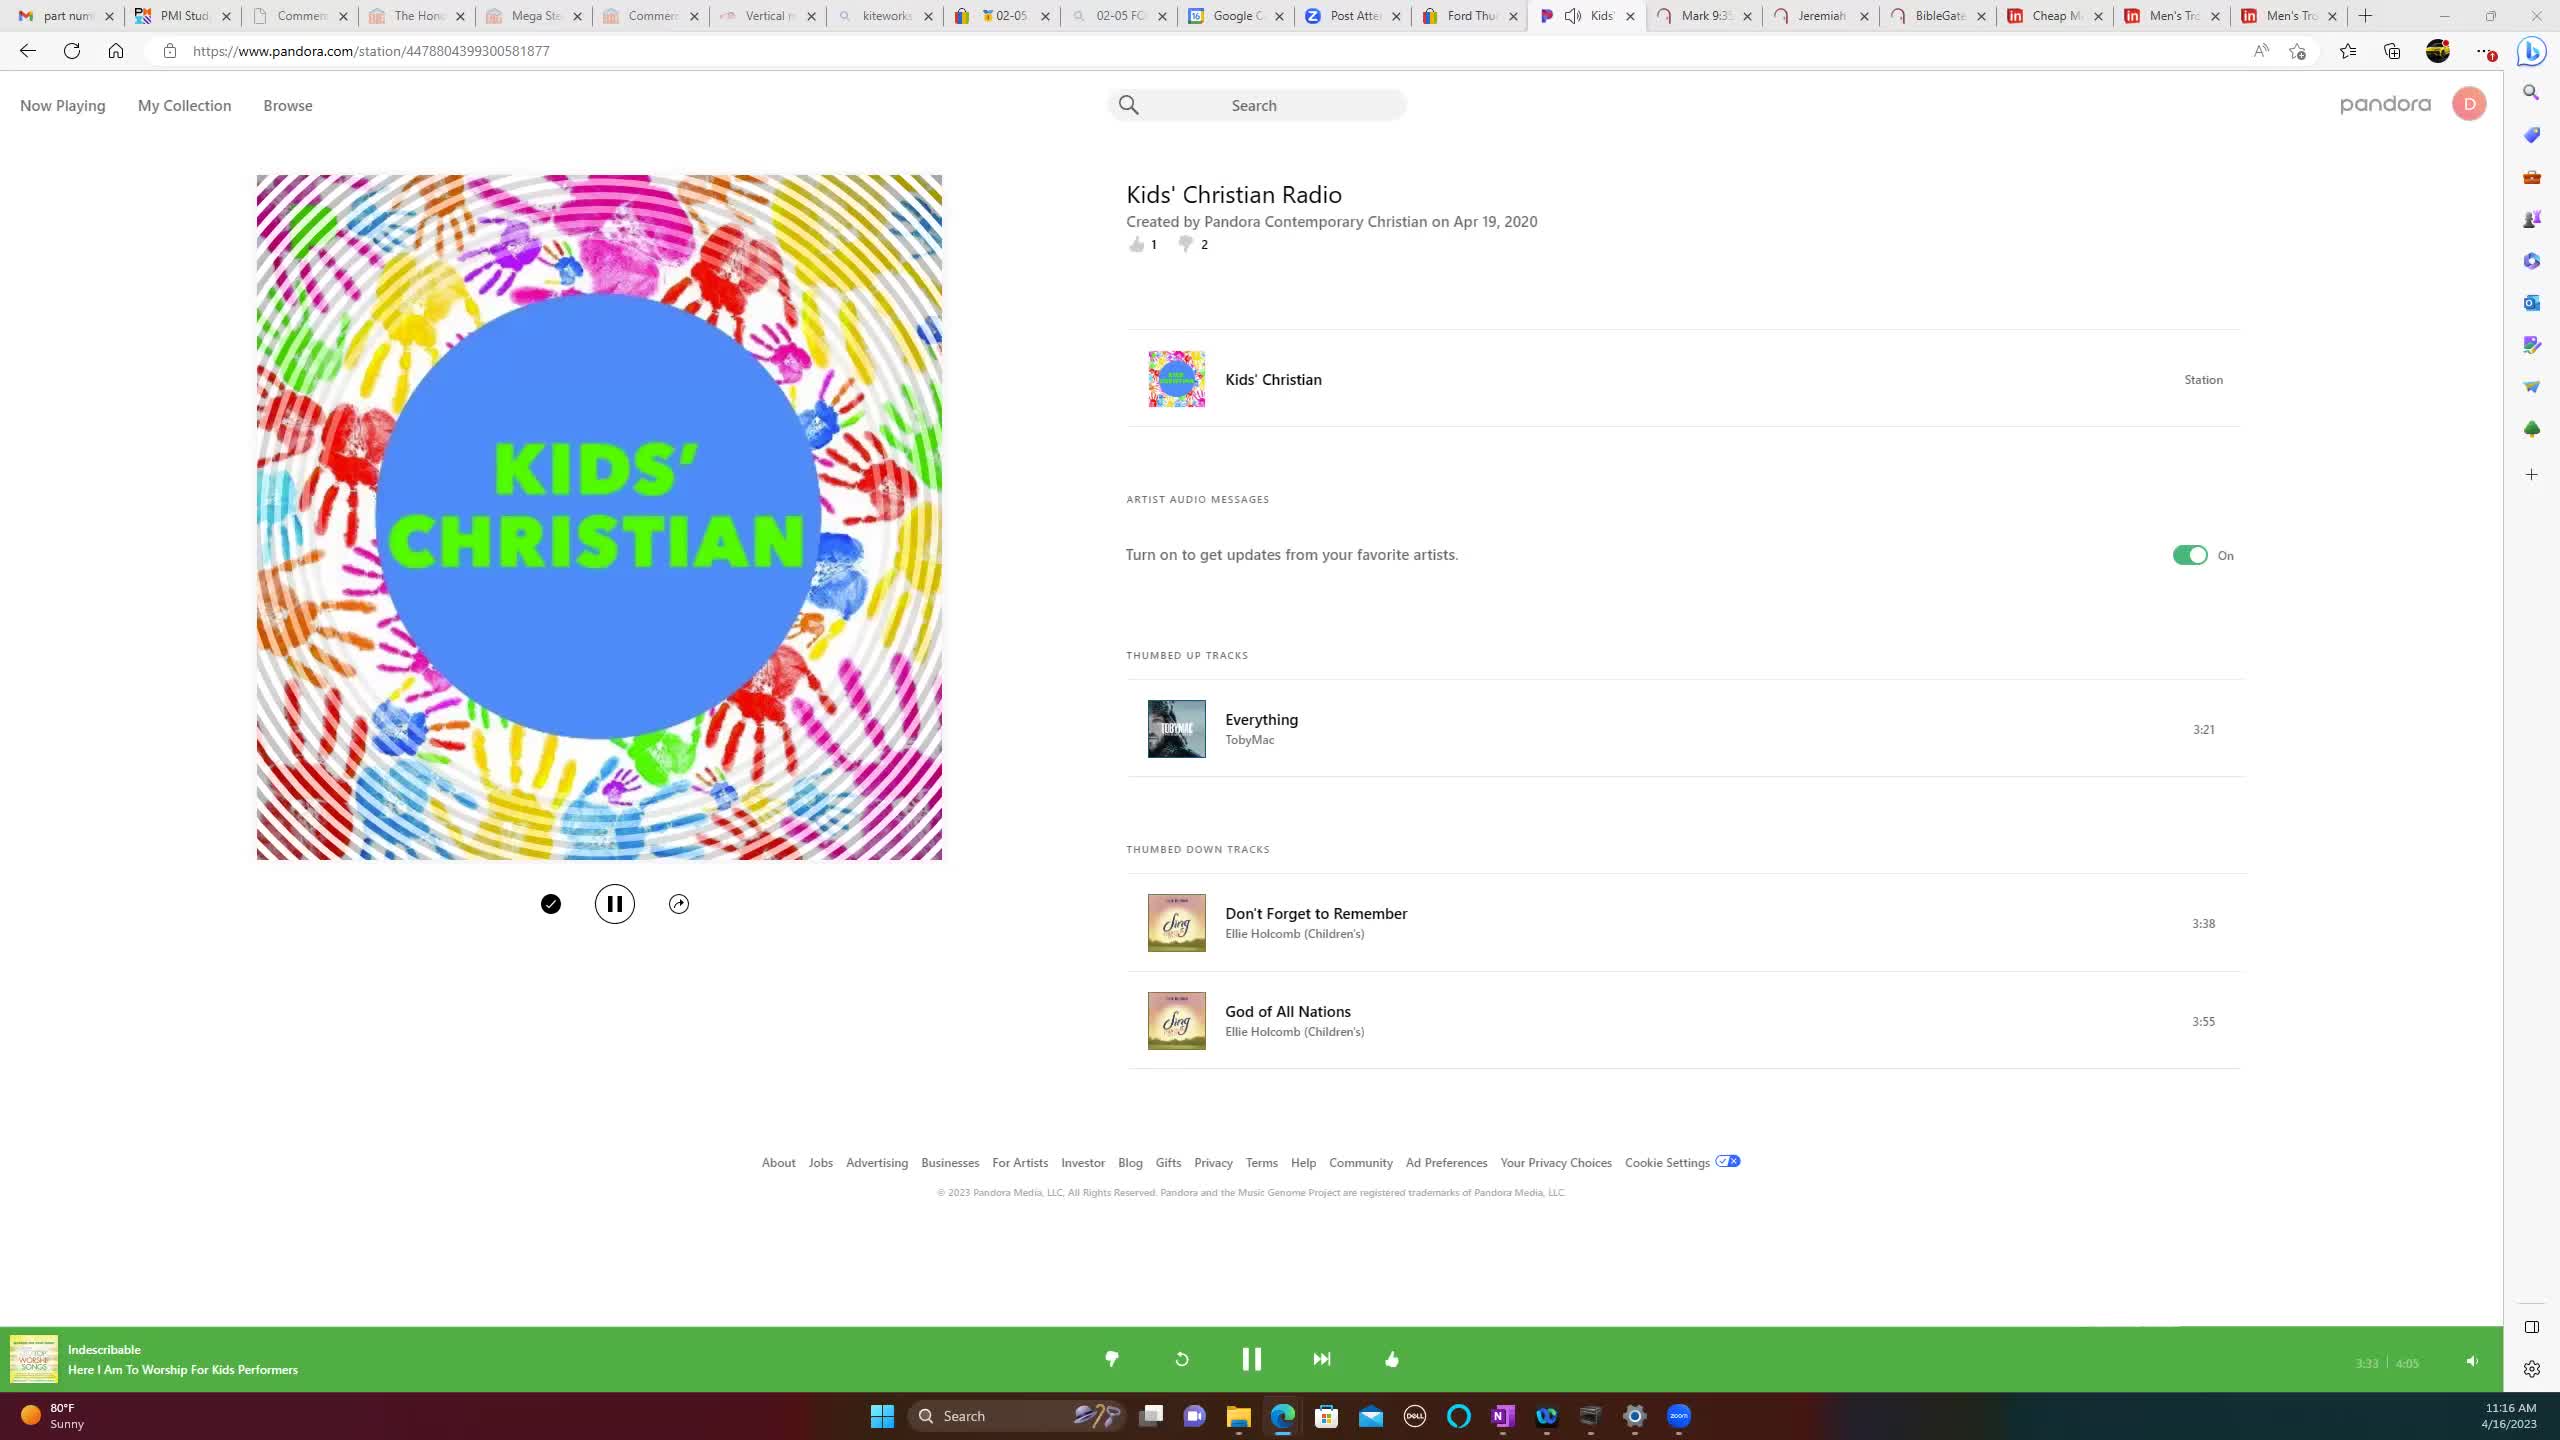Viewport: 2560px width, 1440px height.
Task: Open Edge settings and more menu
Action: (2485, 51)
